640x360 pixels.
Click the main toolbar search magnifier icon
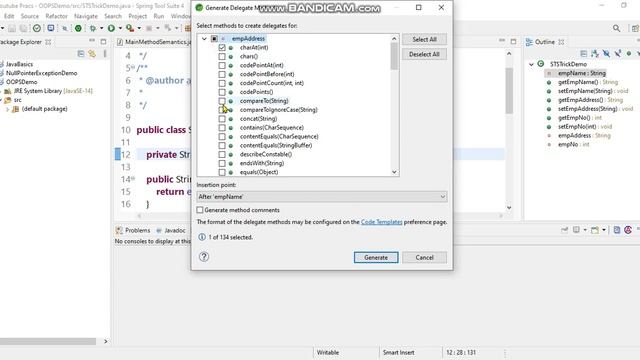(616, 28)
